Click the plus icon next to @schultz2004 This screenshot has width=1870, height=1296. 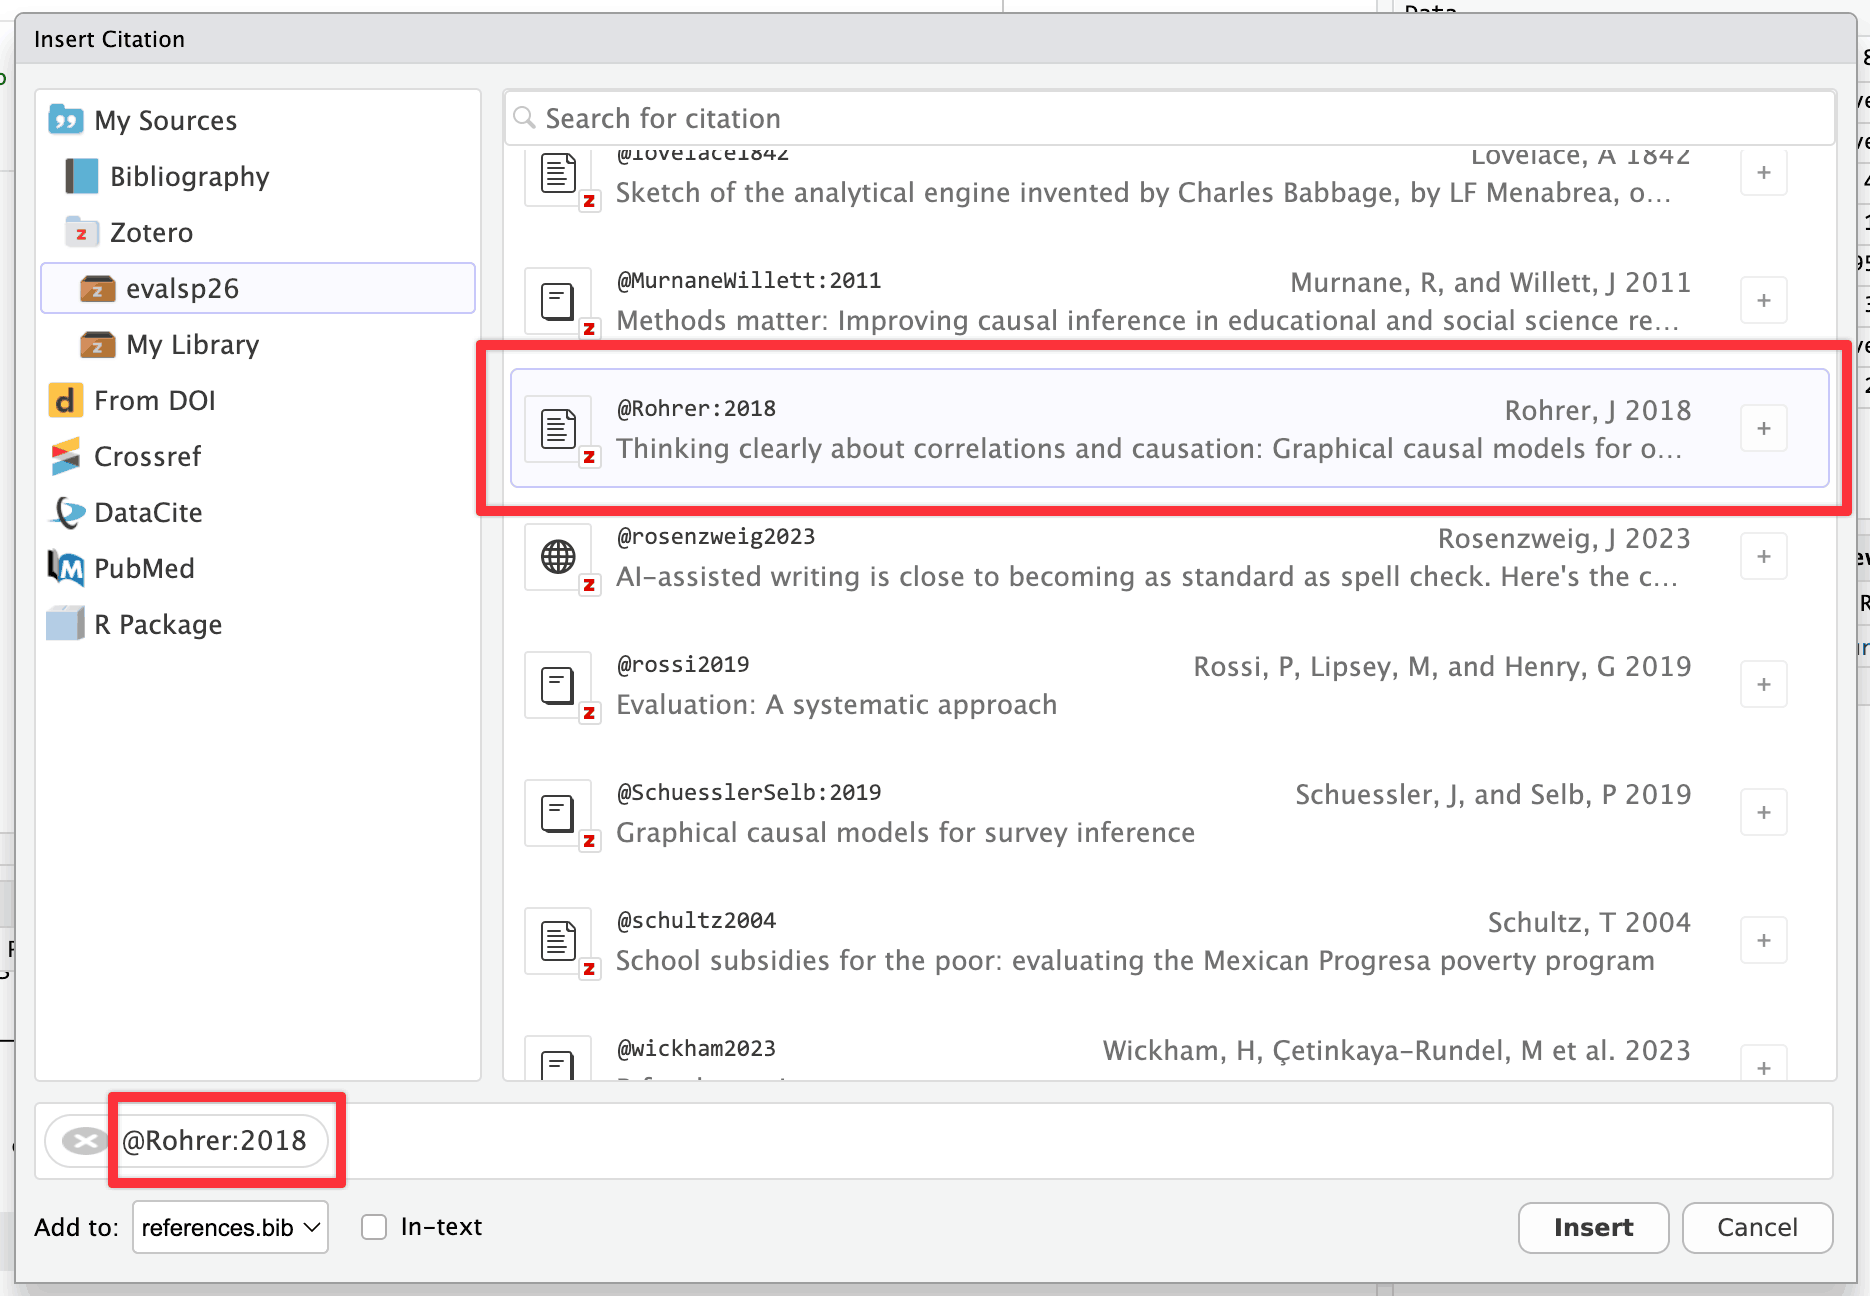coord(1763,940)
